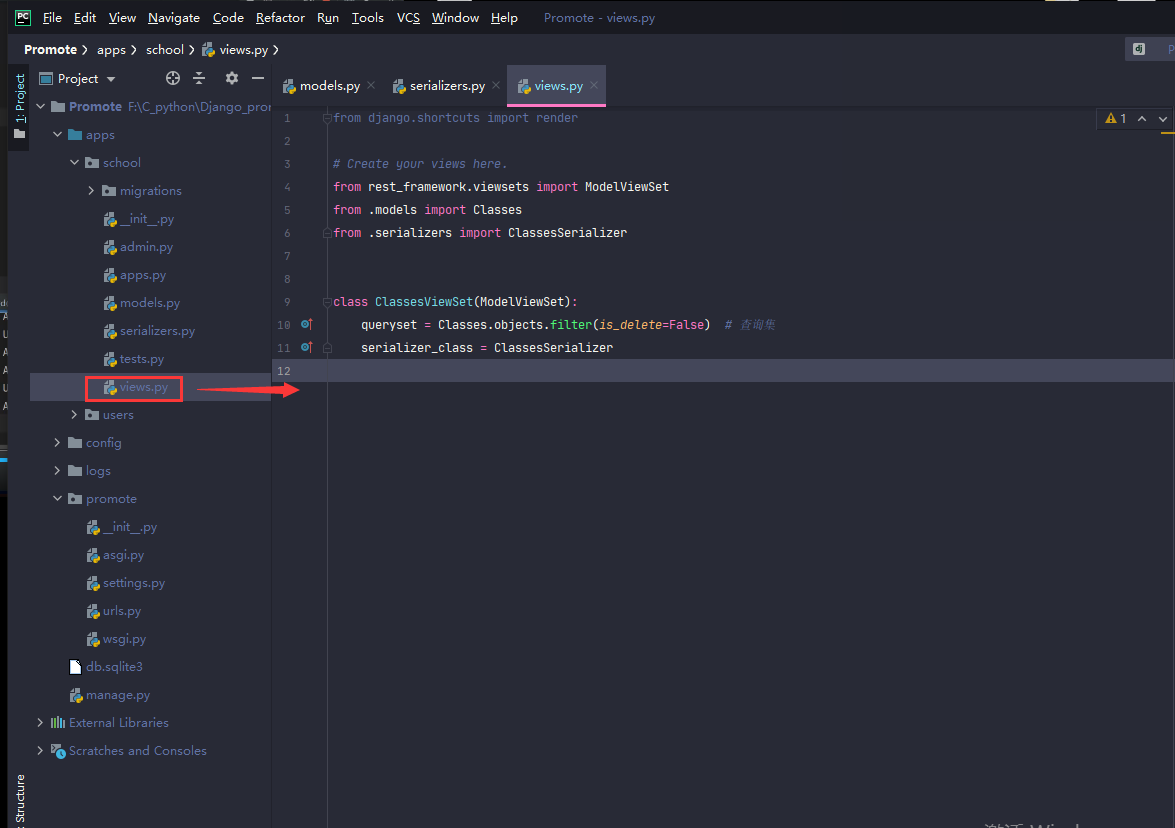Open the Window menu
1175x828 pixels.
[x=455, y=17]
